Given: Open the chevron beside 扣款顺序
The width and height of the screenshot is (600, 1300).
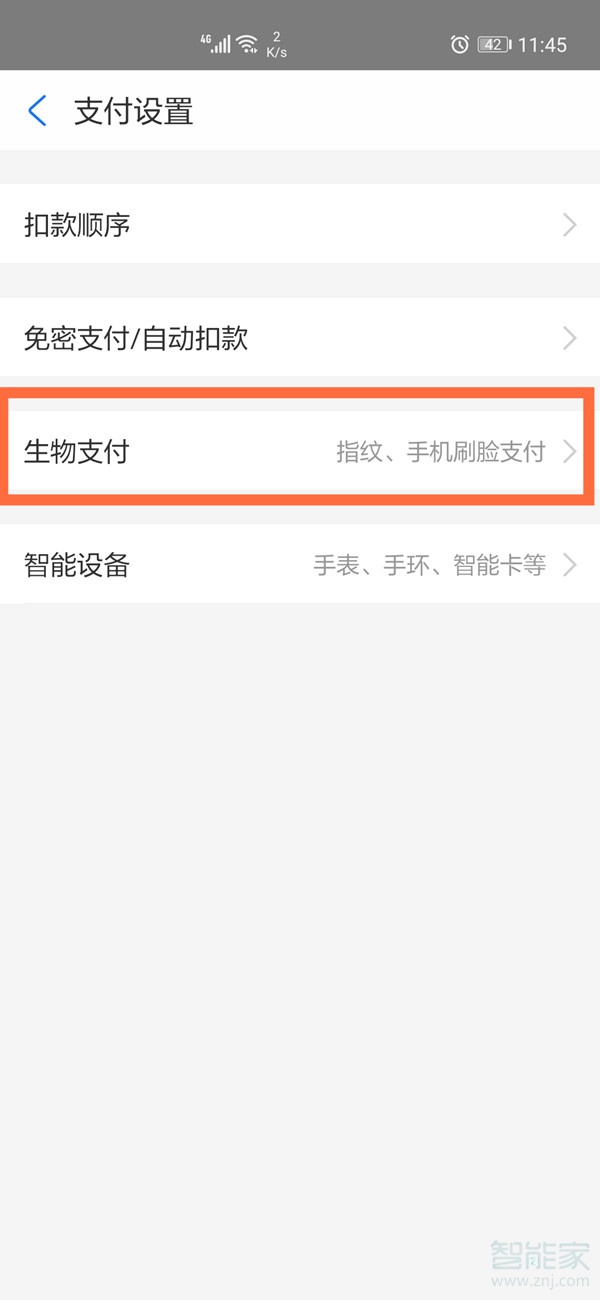Looking at the screenshot, I should pos(570,225).
